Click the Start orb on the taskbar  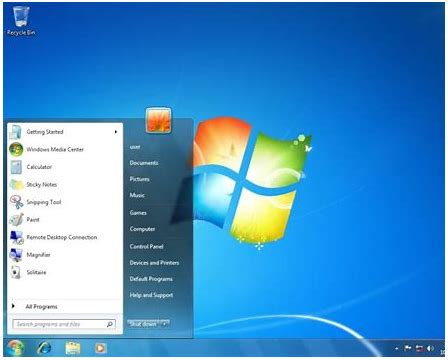click(15, 348)
